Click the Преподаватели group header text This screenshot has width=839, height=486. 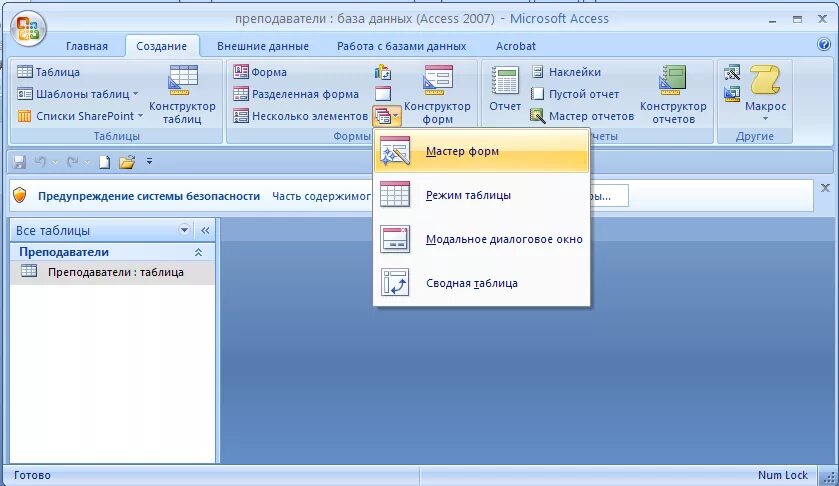(x=64, y=252)
